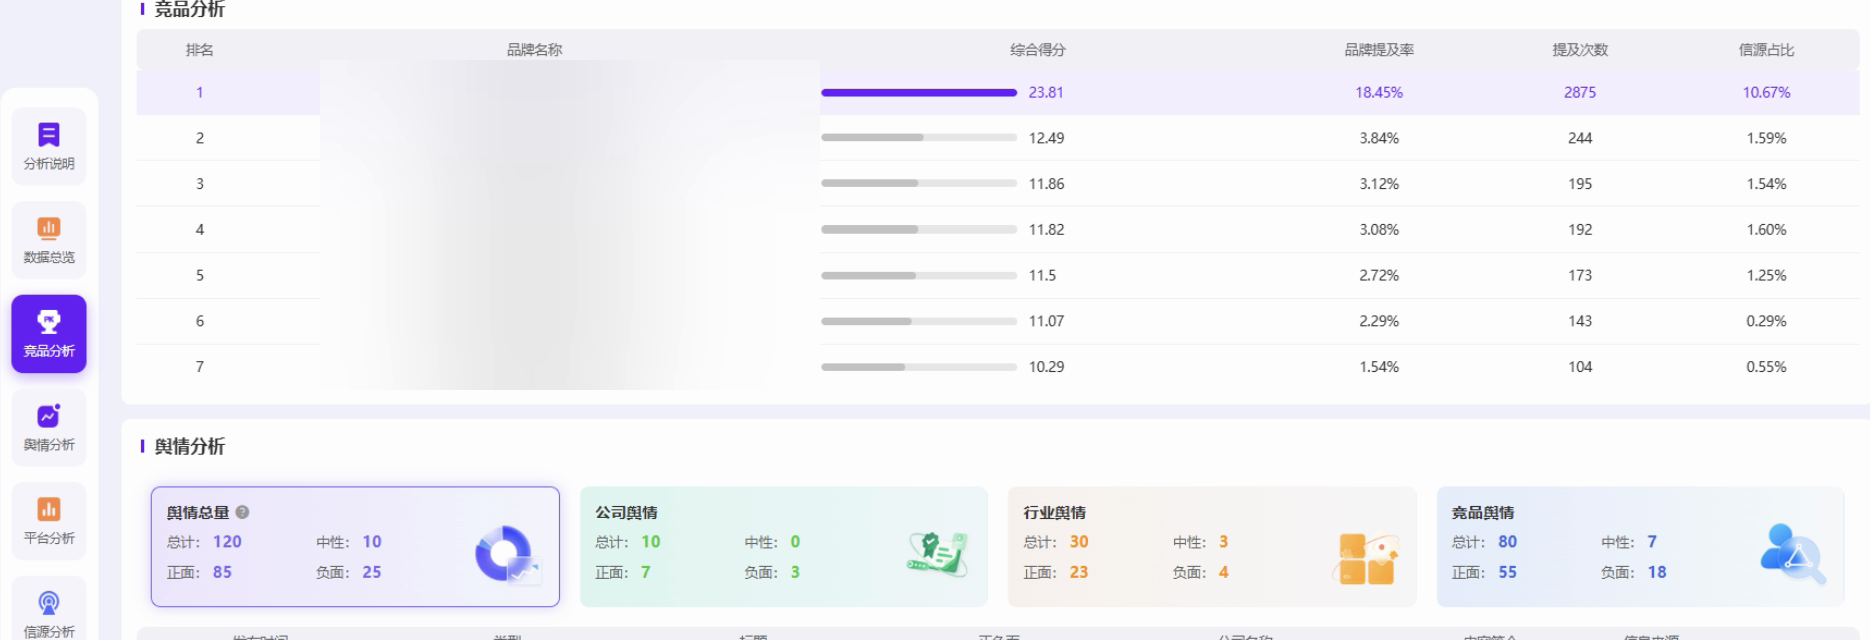
Task: Click the 提及次数 column header
Action: pyautogui.click(x=1580, y=49)
